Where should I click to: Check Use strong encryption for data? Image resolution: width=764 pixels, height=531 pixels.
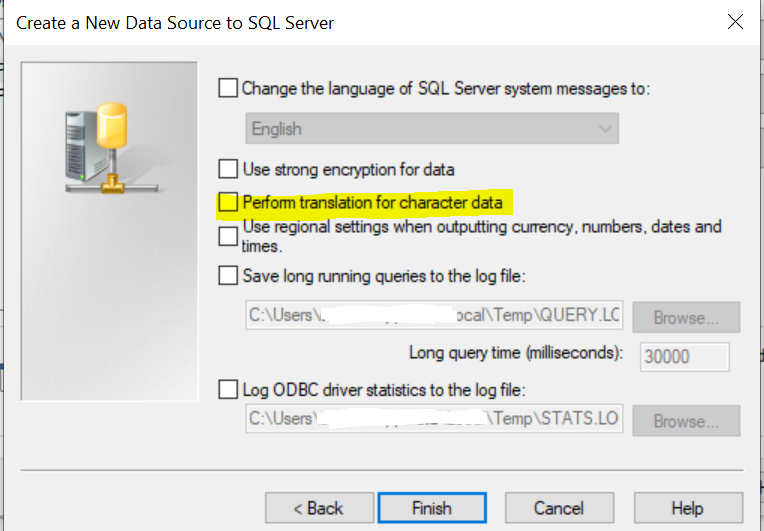tap(228, 169)
